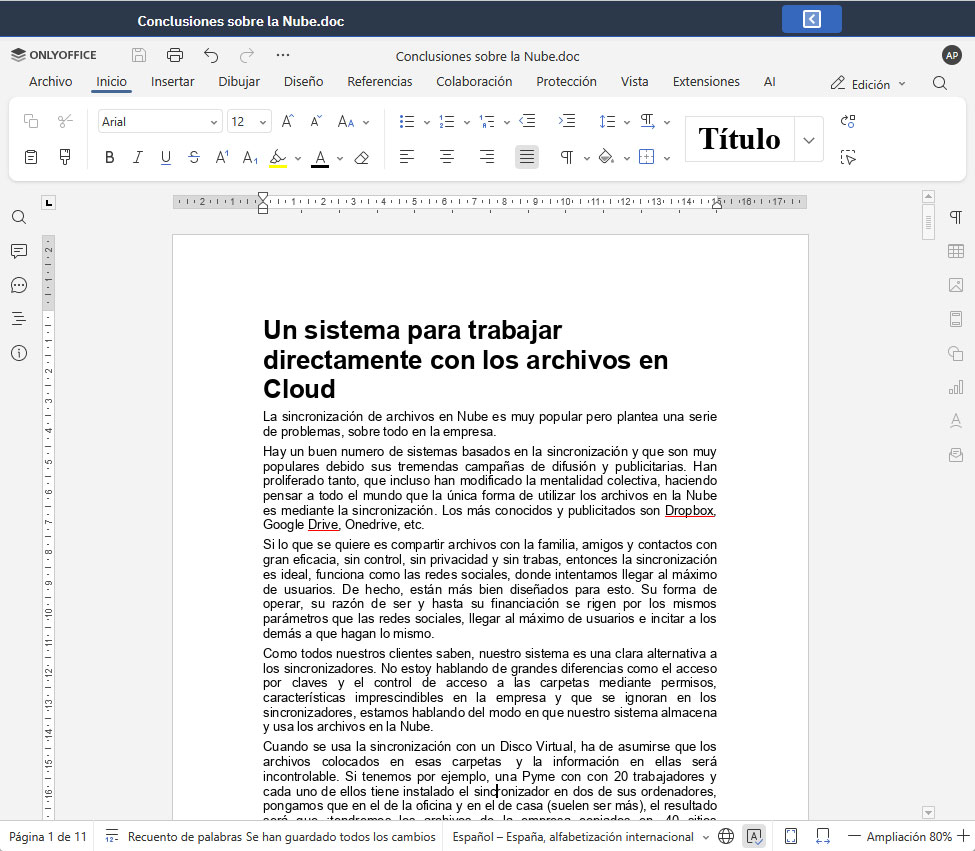This screenshot has width=975, height=851.
Task: Apply the black font color
Action: pos(320,157)
